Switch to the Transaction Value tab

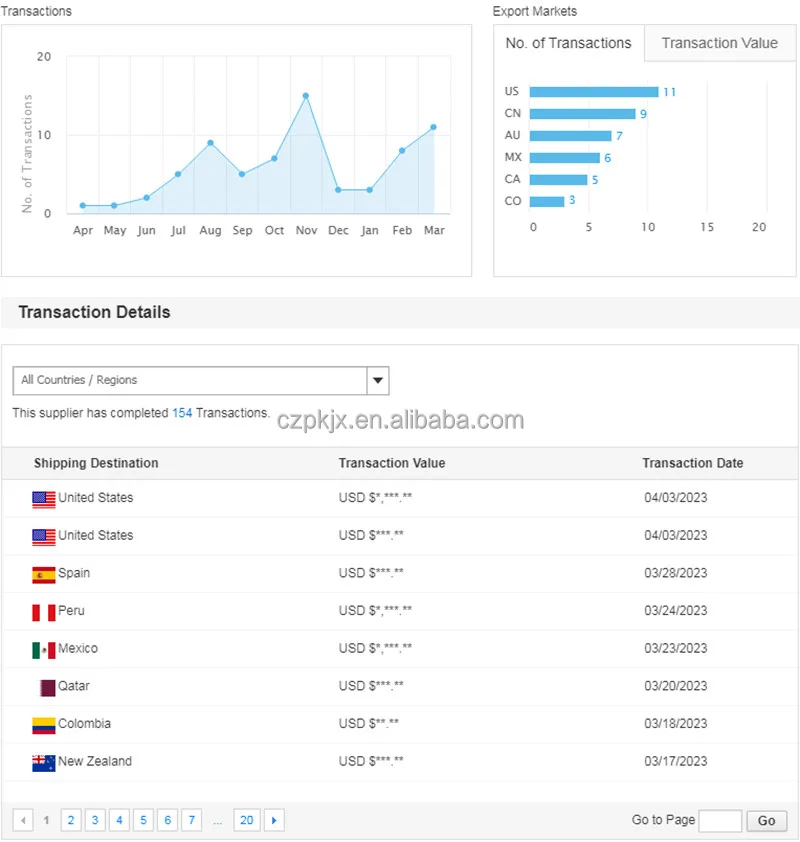pyautogui.click(x=719, y=43)
